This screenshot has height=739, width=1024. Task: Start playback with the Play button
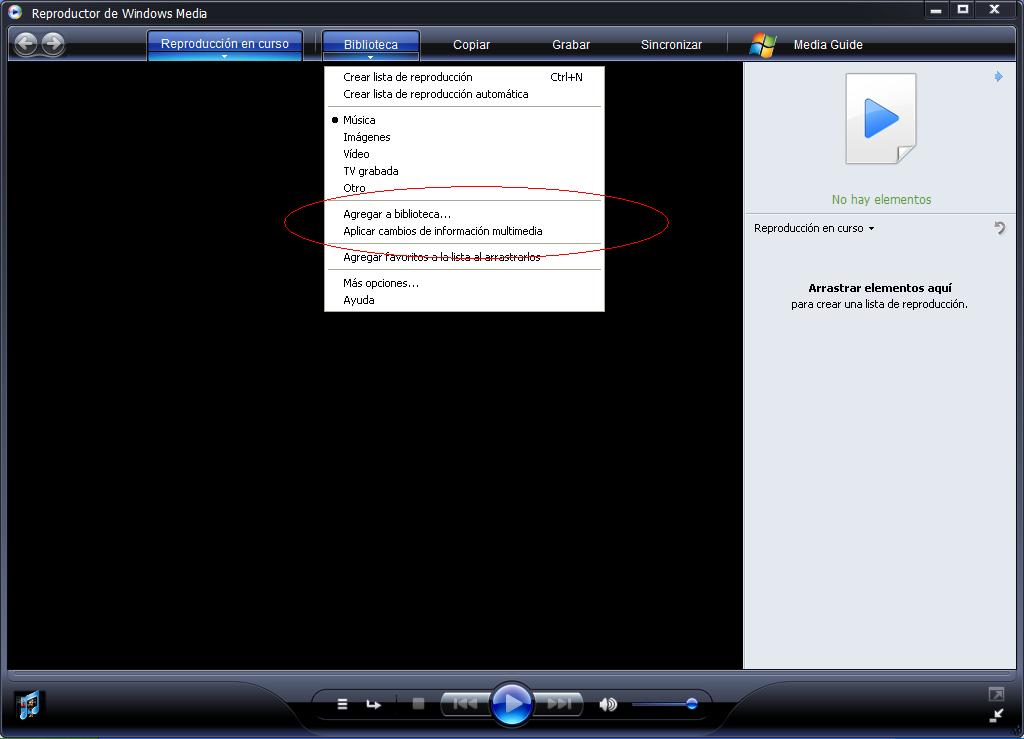click(511, 704)
